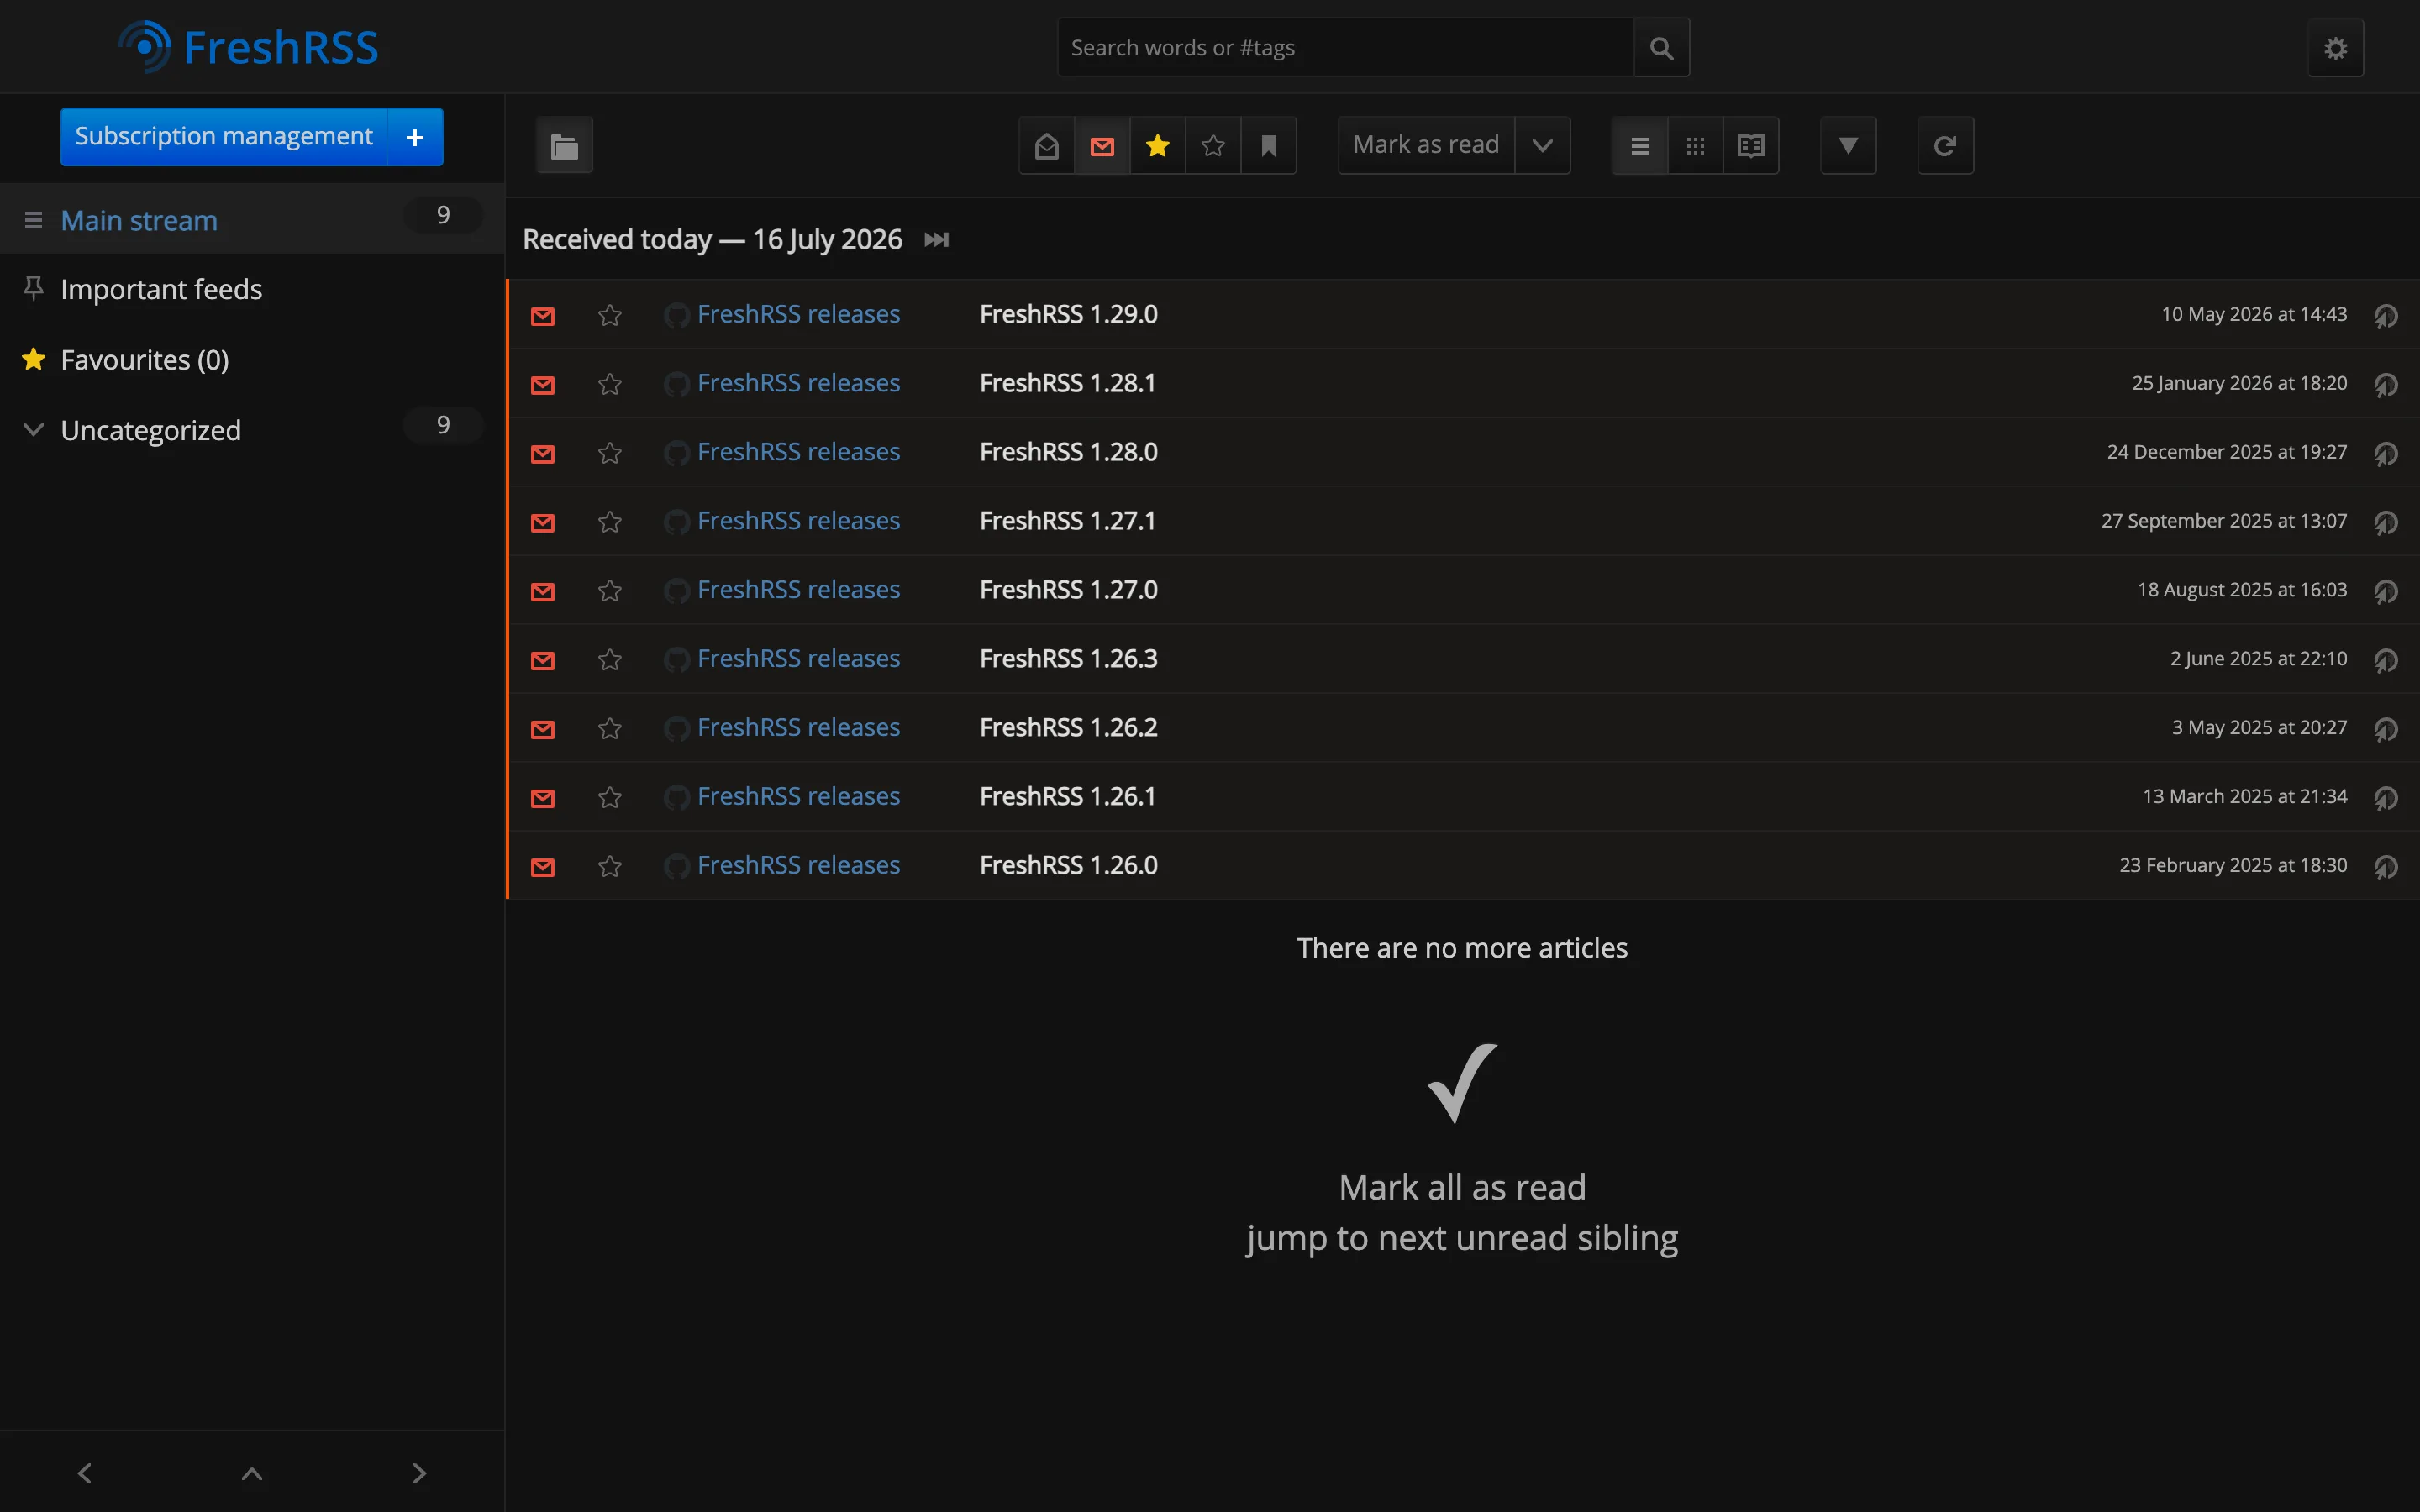Open original link for FreshRSS 1.27.1
Screen dimensions: 2420x1512
pos(2386,523)
